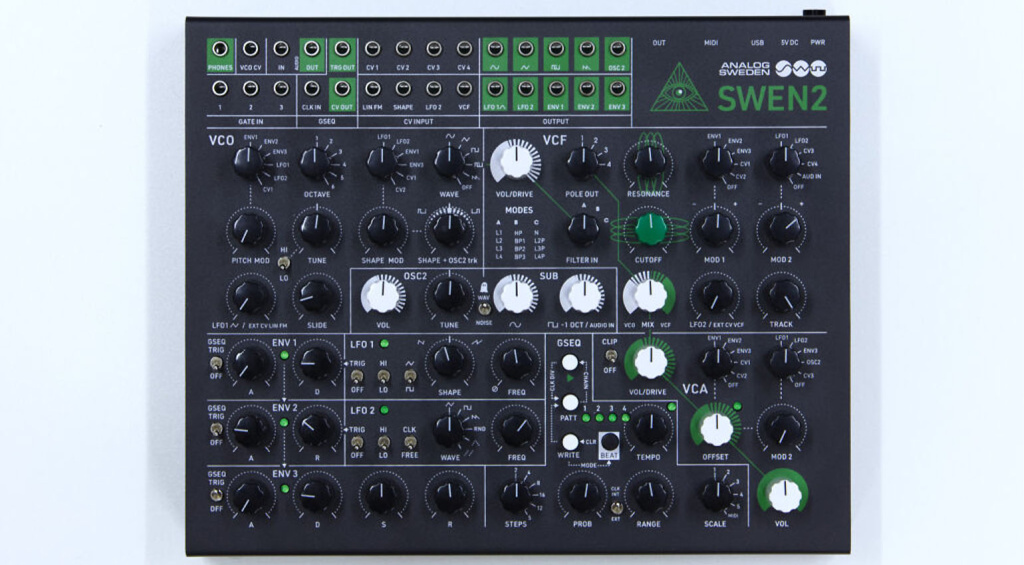Flip the CLK INT/EXT switch

coord(615,508)
